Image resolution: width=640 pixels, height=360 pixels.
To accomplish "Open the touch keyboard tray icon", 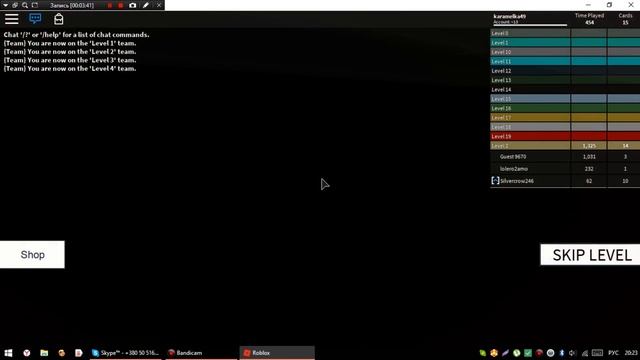I will (597, 353).
